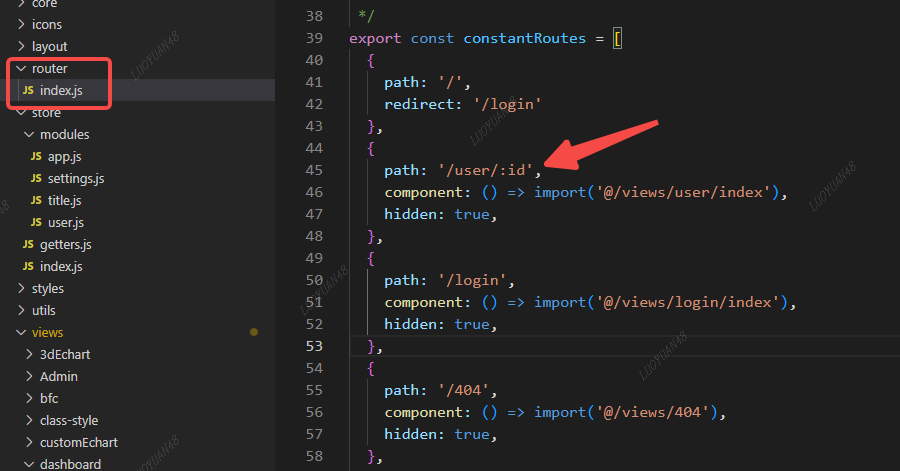Click the JS icon of settings.js
The height and width of the screenshot is (471, 900).
(36, 178)
